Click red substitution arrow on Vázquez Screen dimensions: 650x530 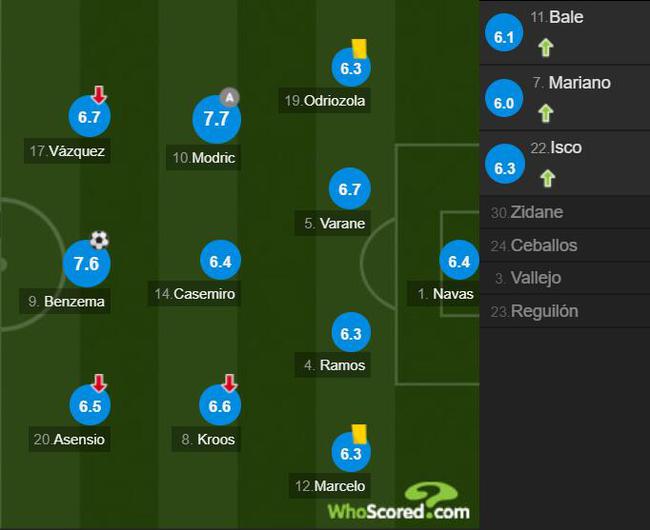coord(99,94)
